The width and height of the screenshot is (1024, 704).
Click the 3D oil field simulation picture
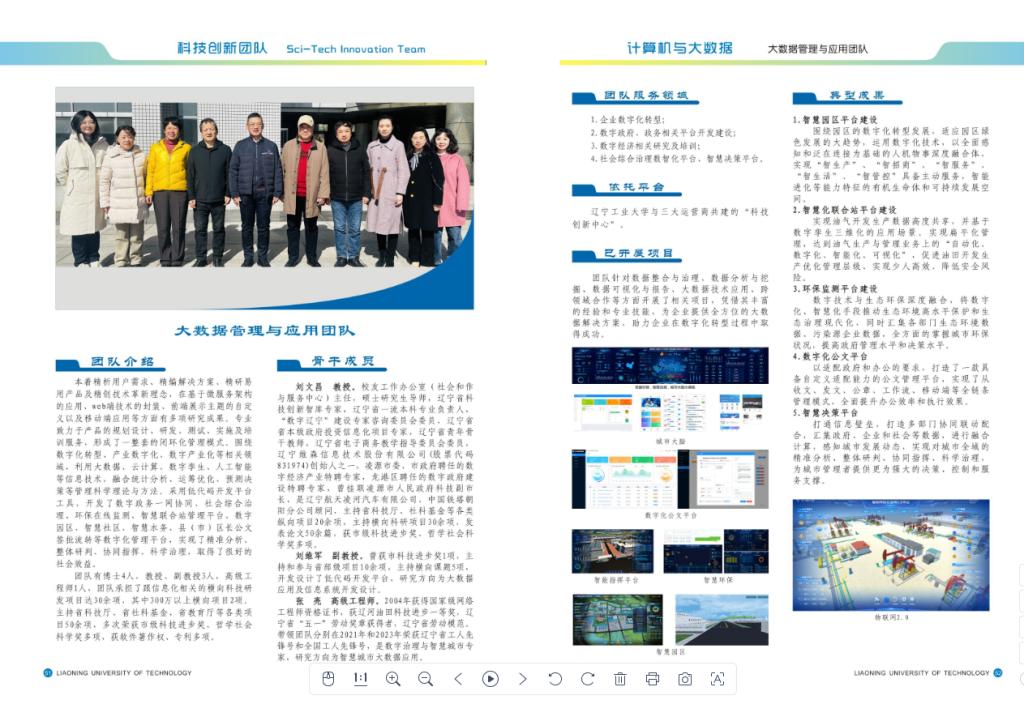[x=890, y=554]
